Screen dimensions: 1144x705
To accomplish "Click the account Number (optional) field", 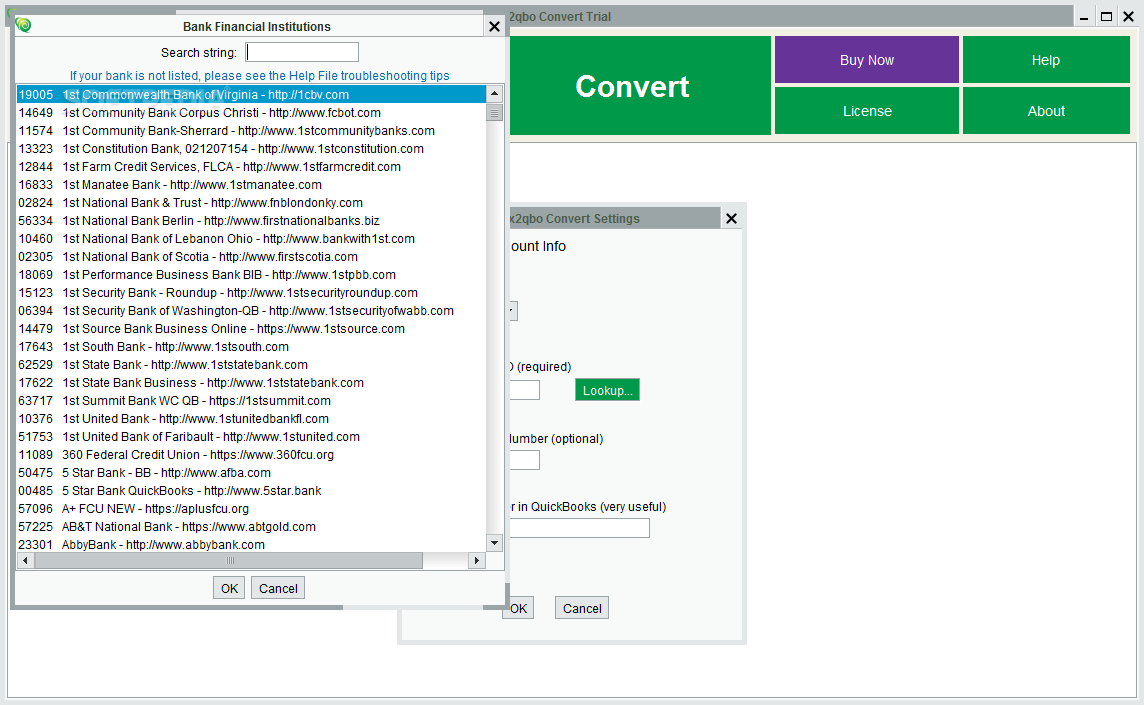I will [524, 460].
